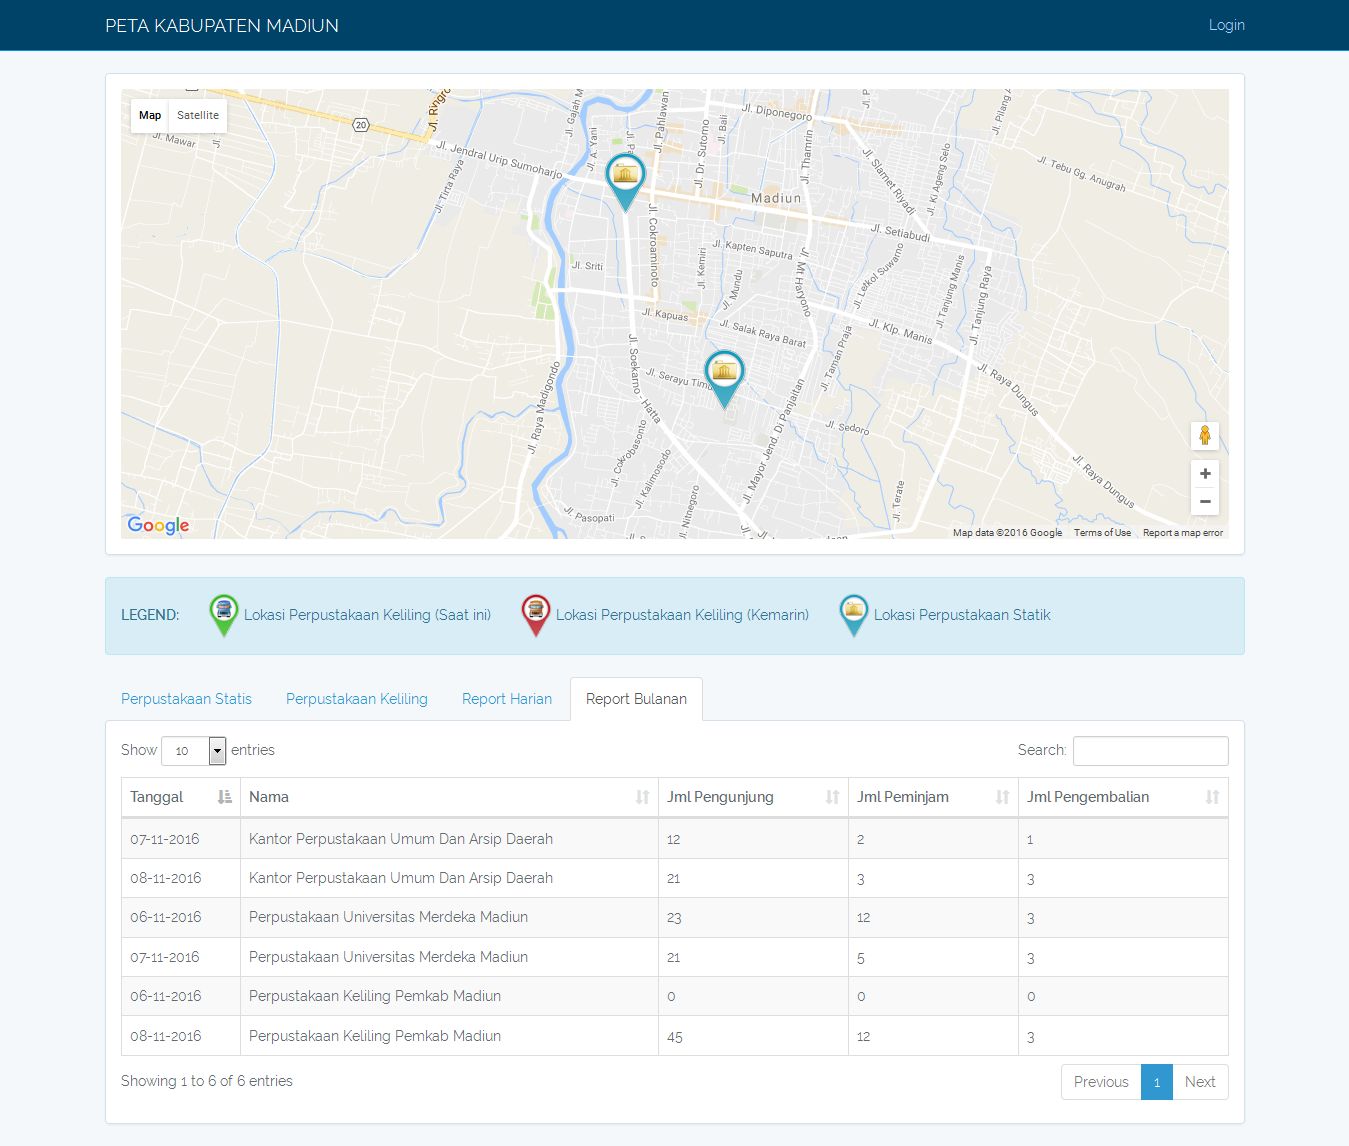Sort by Jml Pengunjung column icon
The height and width of the screenshot is (1146, 1349).
pyautogui.click(x=832, y=797)
